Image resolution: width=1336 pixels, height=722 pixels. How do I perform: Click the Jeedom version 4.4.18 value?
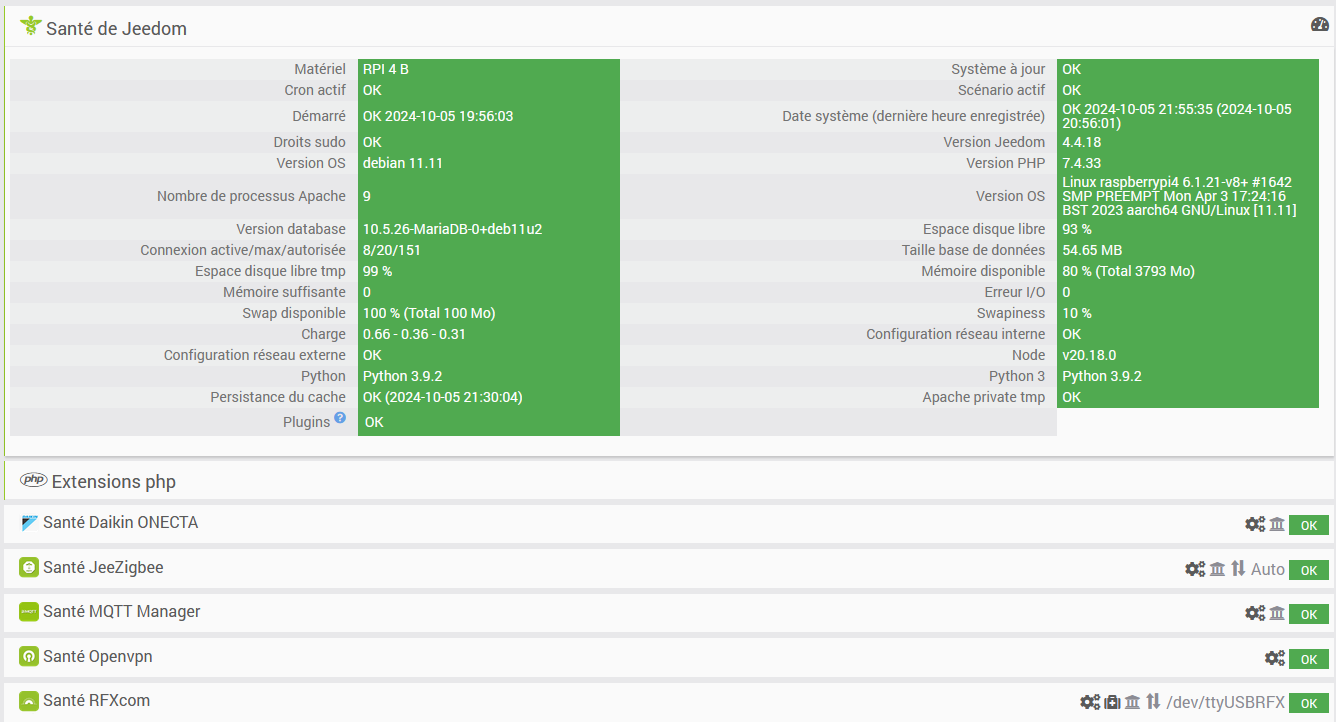click(x=1081, y=142)
